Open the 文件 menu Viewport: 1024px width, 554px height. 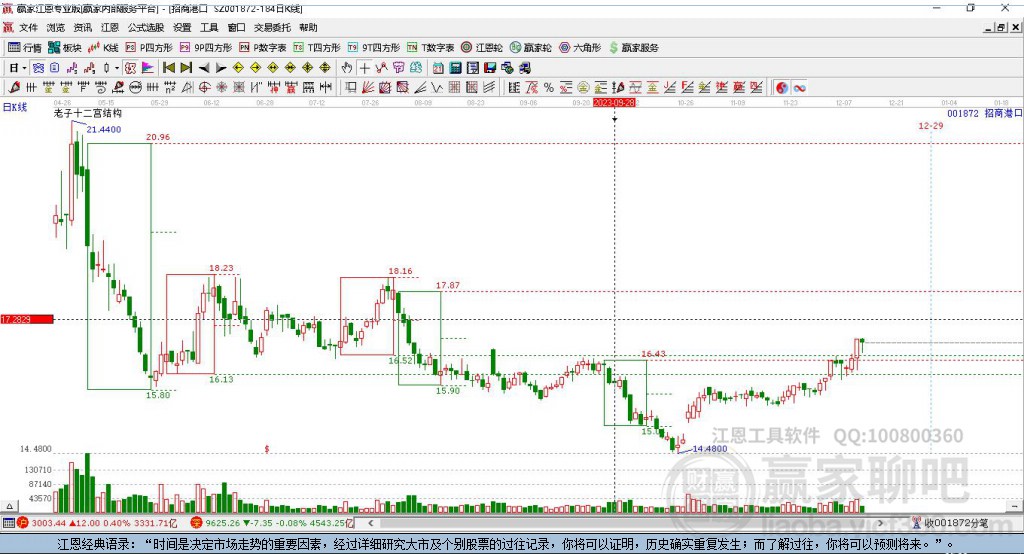(x=28, y=27)
